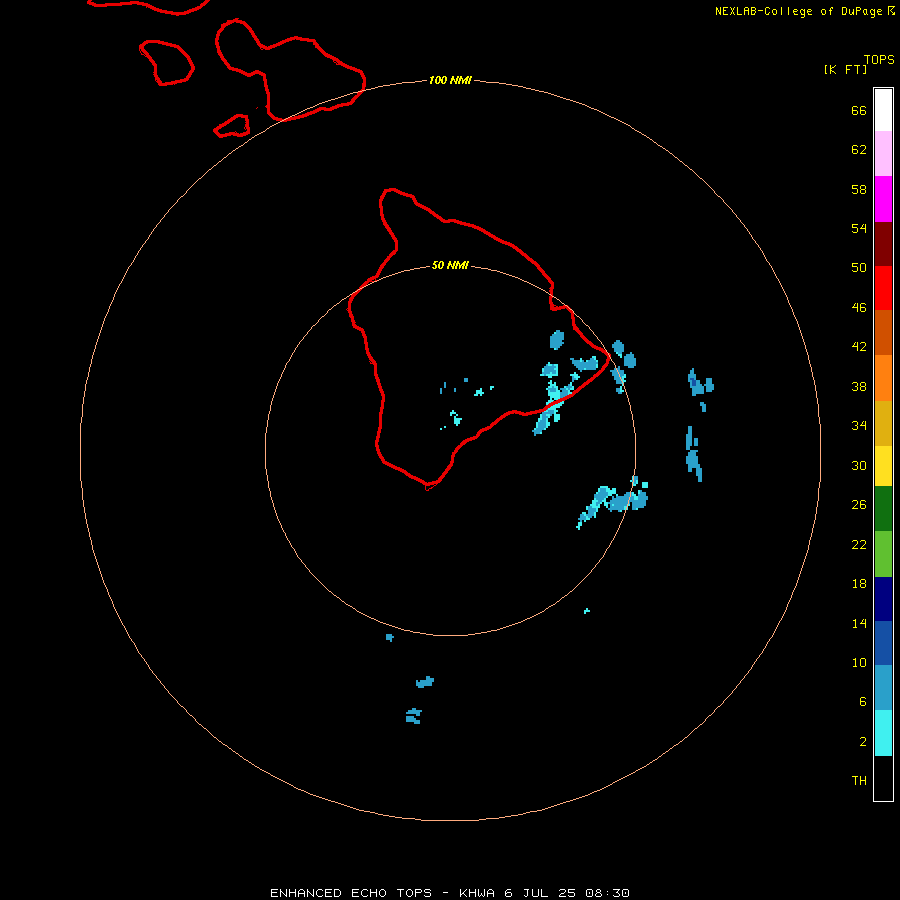
Task: Click the 14 legend value
Action: tap(859, 623)
